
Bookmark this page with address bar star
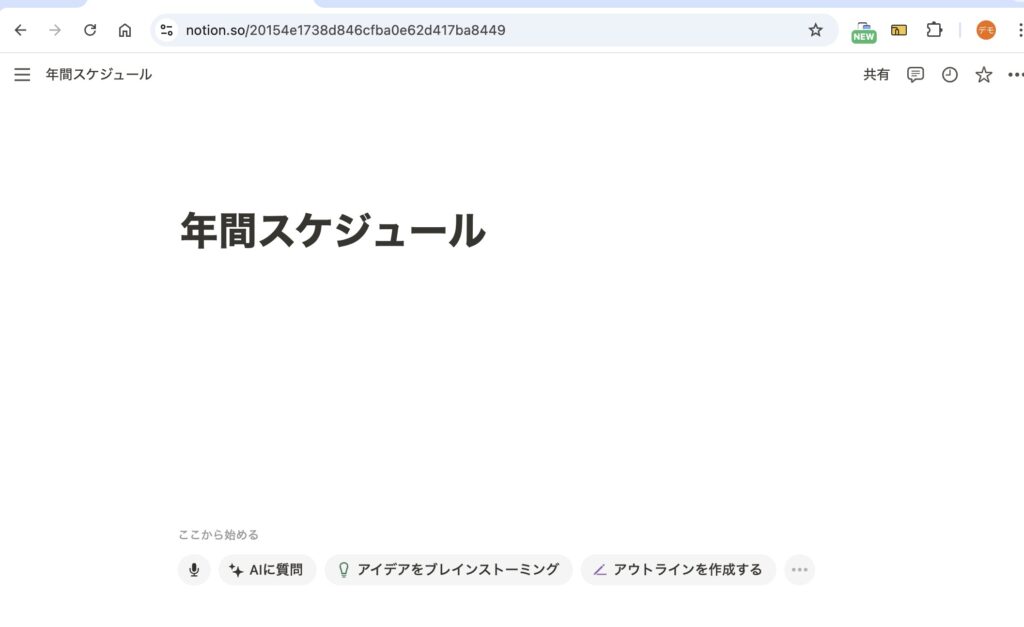(815, 30)
